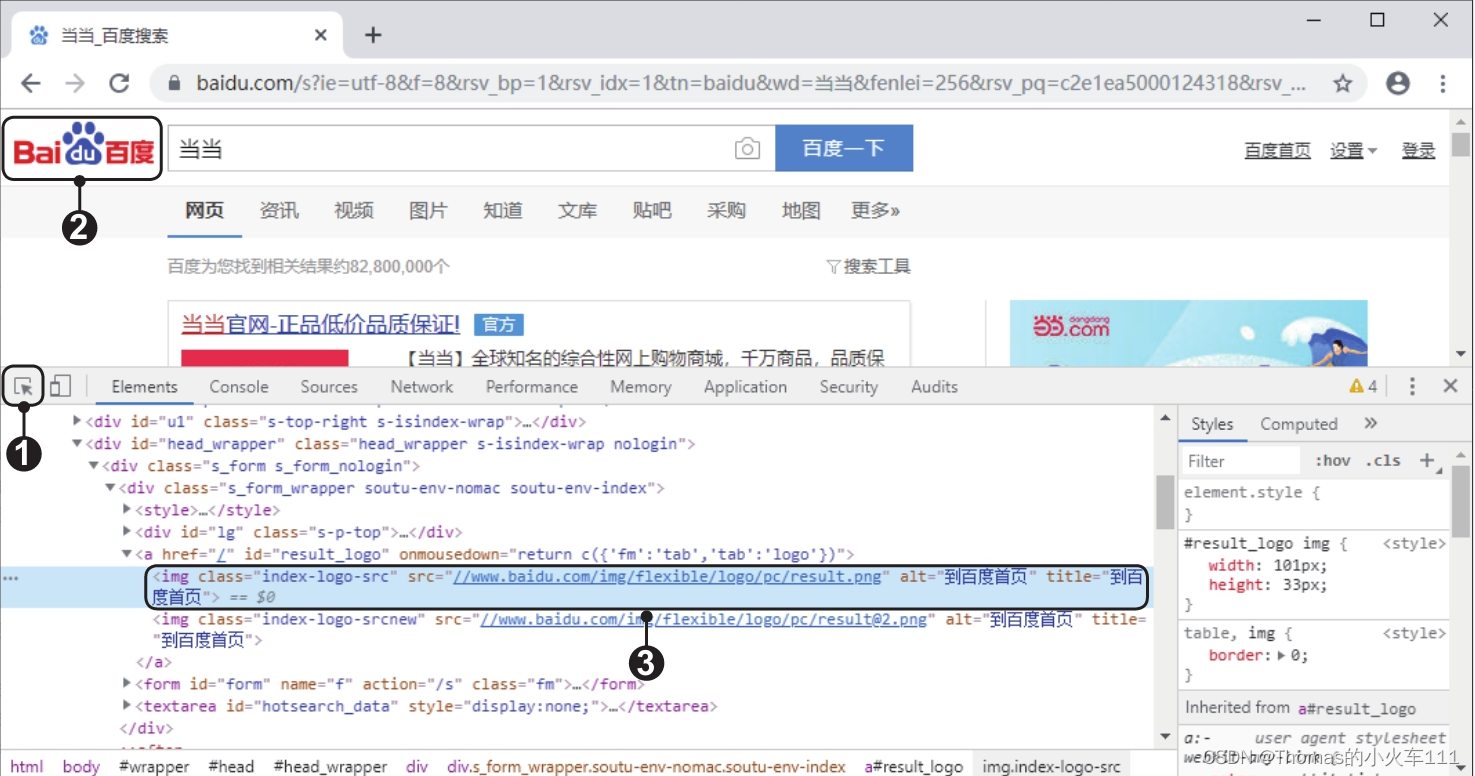Collapse the a id="result_logo" node
The image size is (1475, 776).
click(127, 554)
